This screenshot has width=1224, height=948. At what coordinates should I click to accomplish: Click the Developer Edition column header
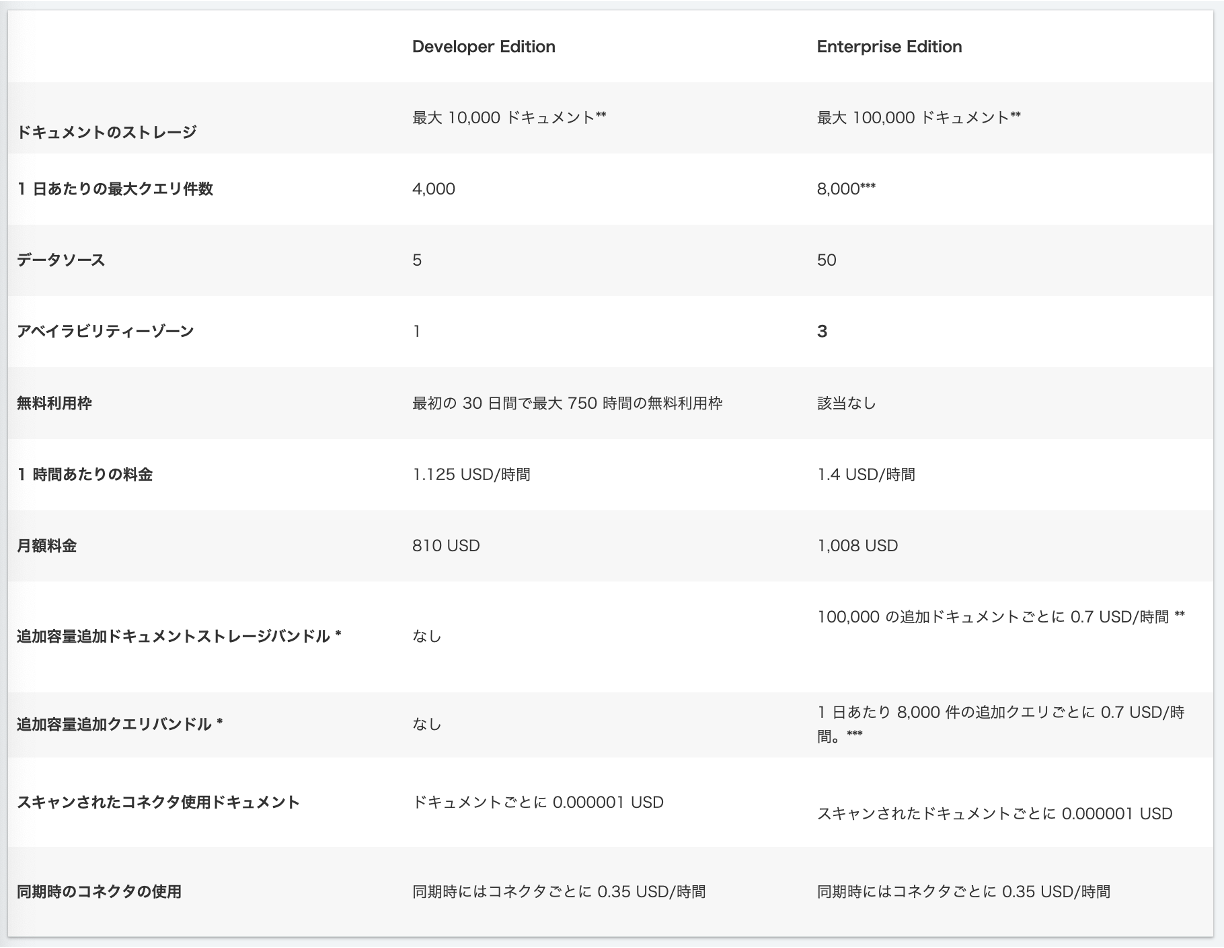(x=484, y=47)
